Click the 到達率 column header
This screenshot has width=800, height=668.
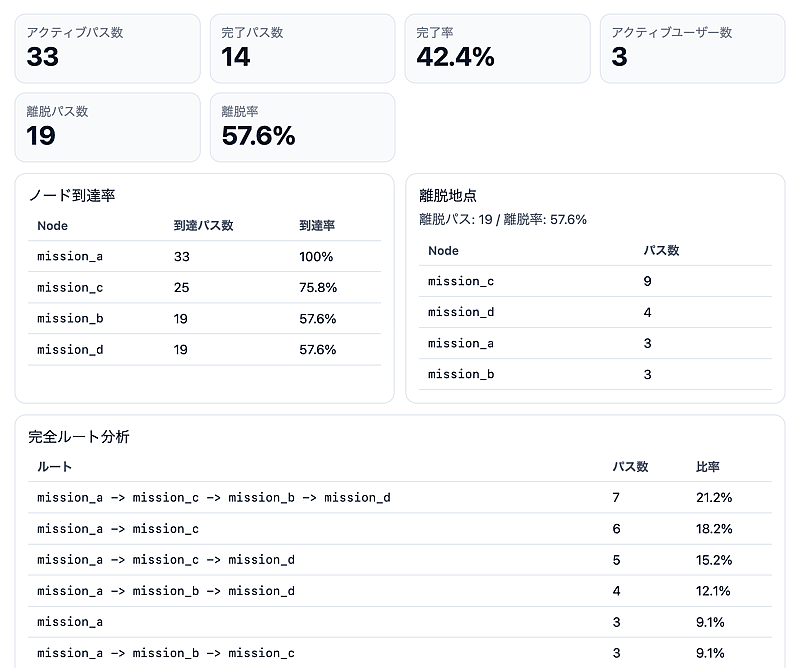(x=318, y=226)
